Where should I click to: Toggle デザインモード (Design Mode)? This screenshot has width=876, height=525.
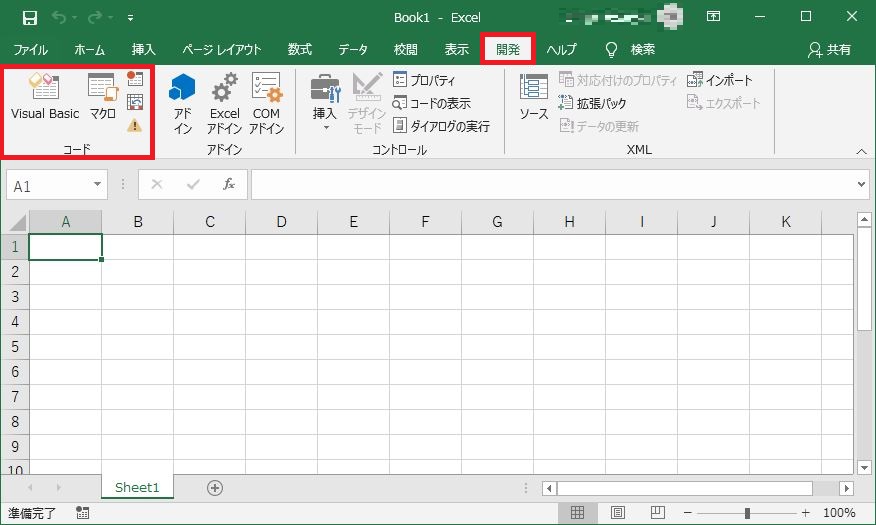pyautogui.click(x=366, y=104)
